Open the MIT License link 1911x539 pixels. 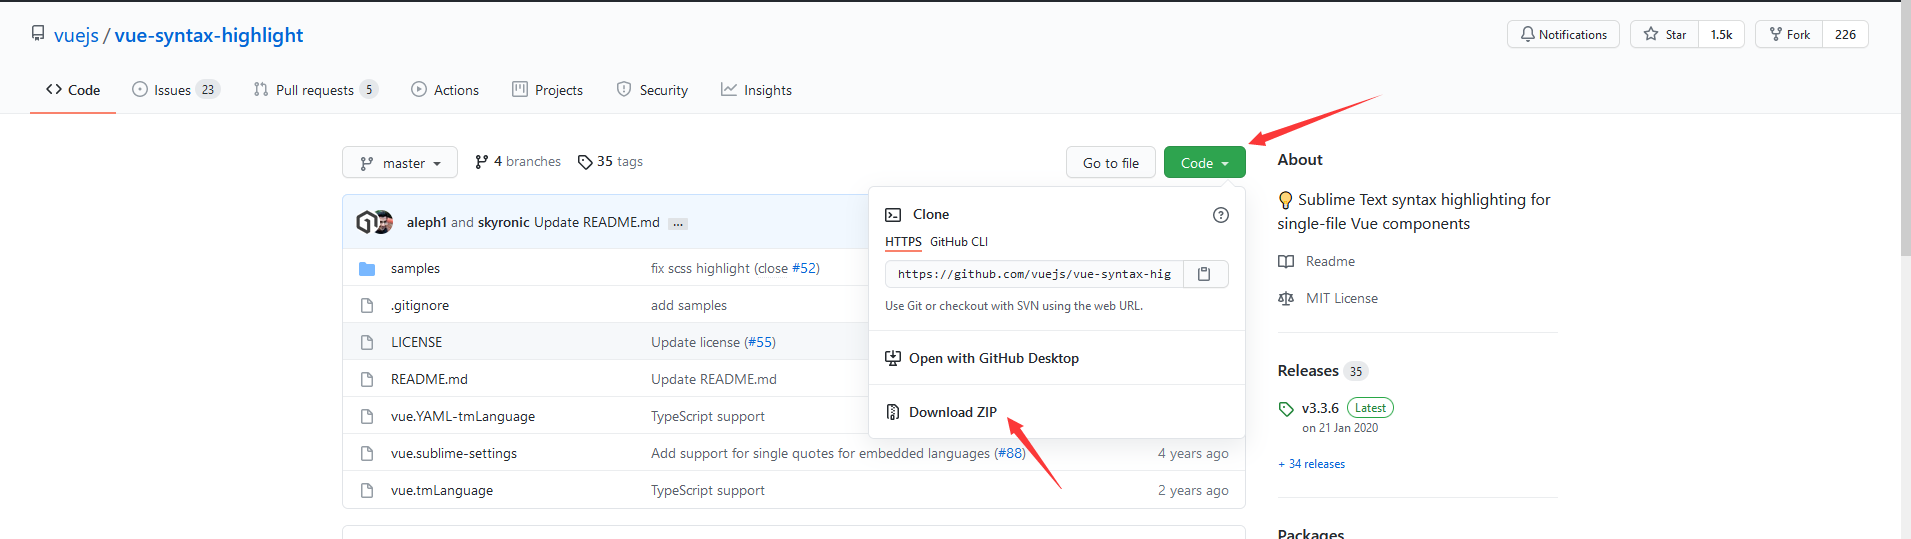(1328, 298)
